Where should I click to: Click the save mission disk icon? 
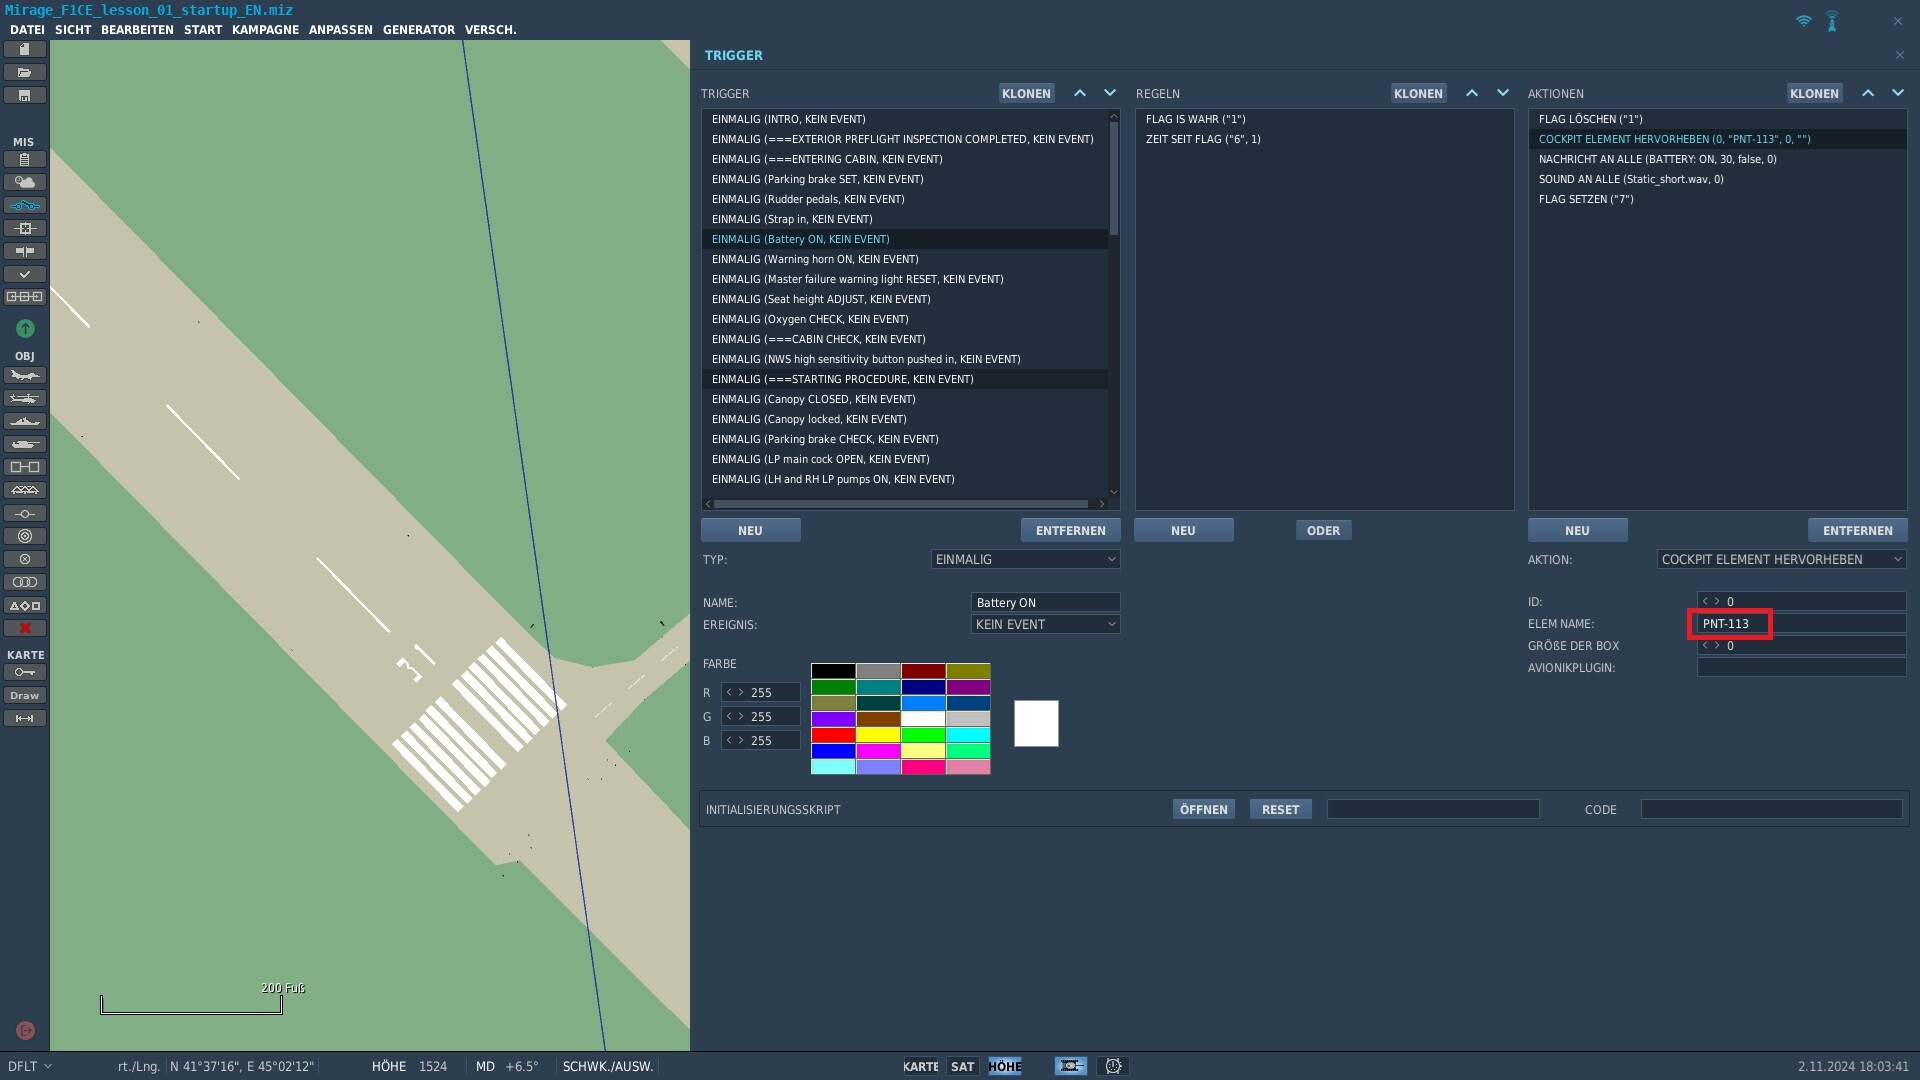coord(25,96)
